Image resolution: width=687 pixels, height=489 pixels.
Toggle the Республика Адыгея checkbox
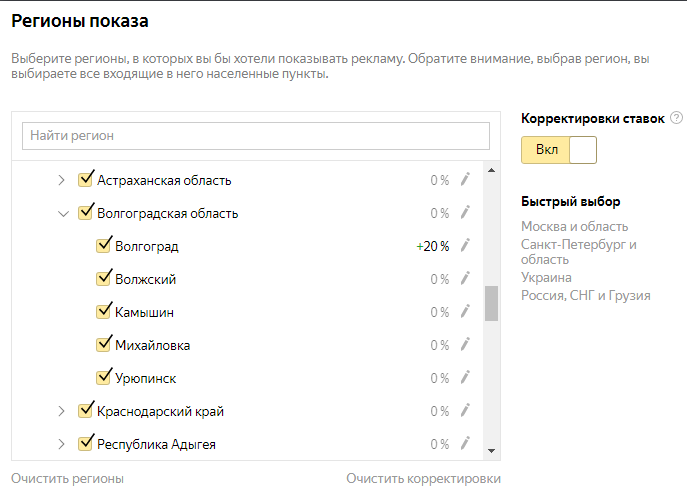85,443
